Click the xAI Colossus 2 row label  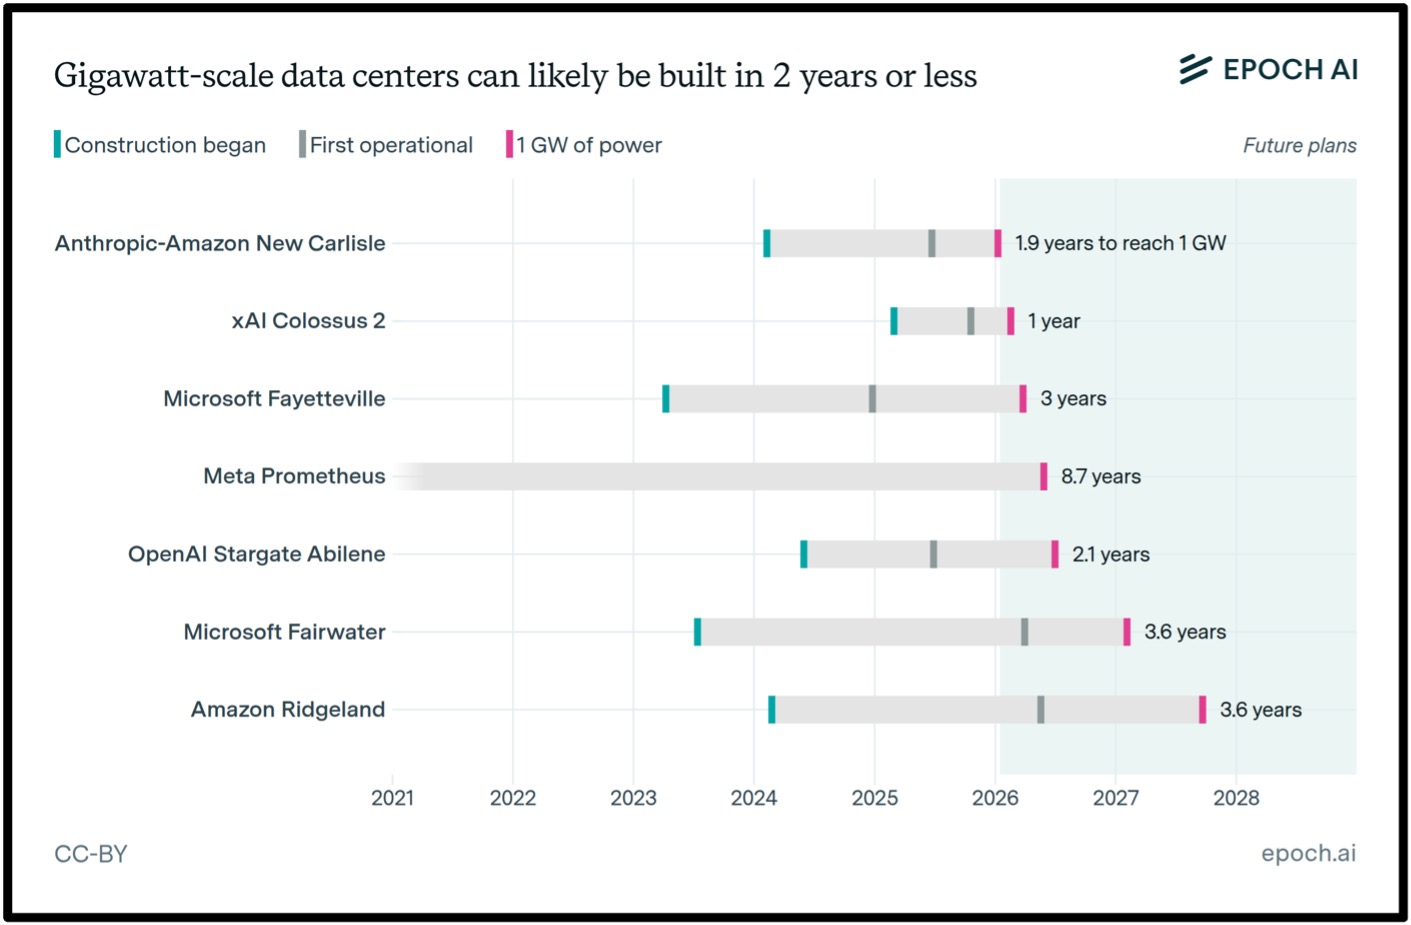(308, 321)
